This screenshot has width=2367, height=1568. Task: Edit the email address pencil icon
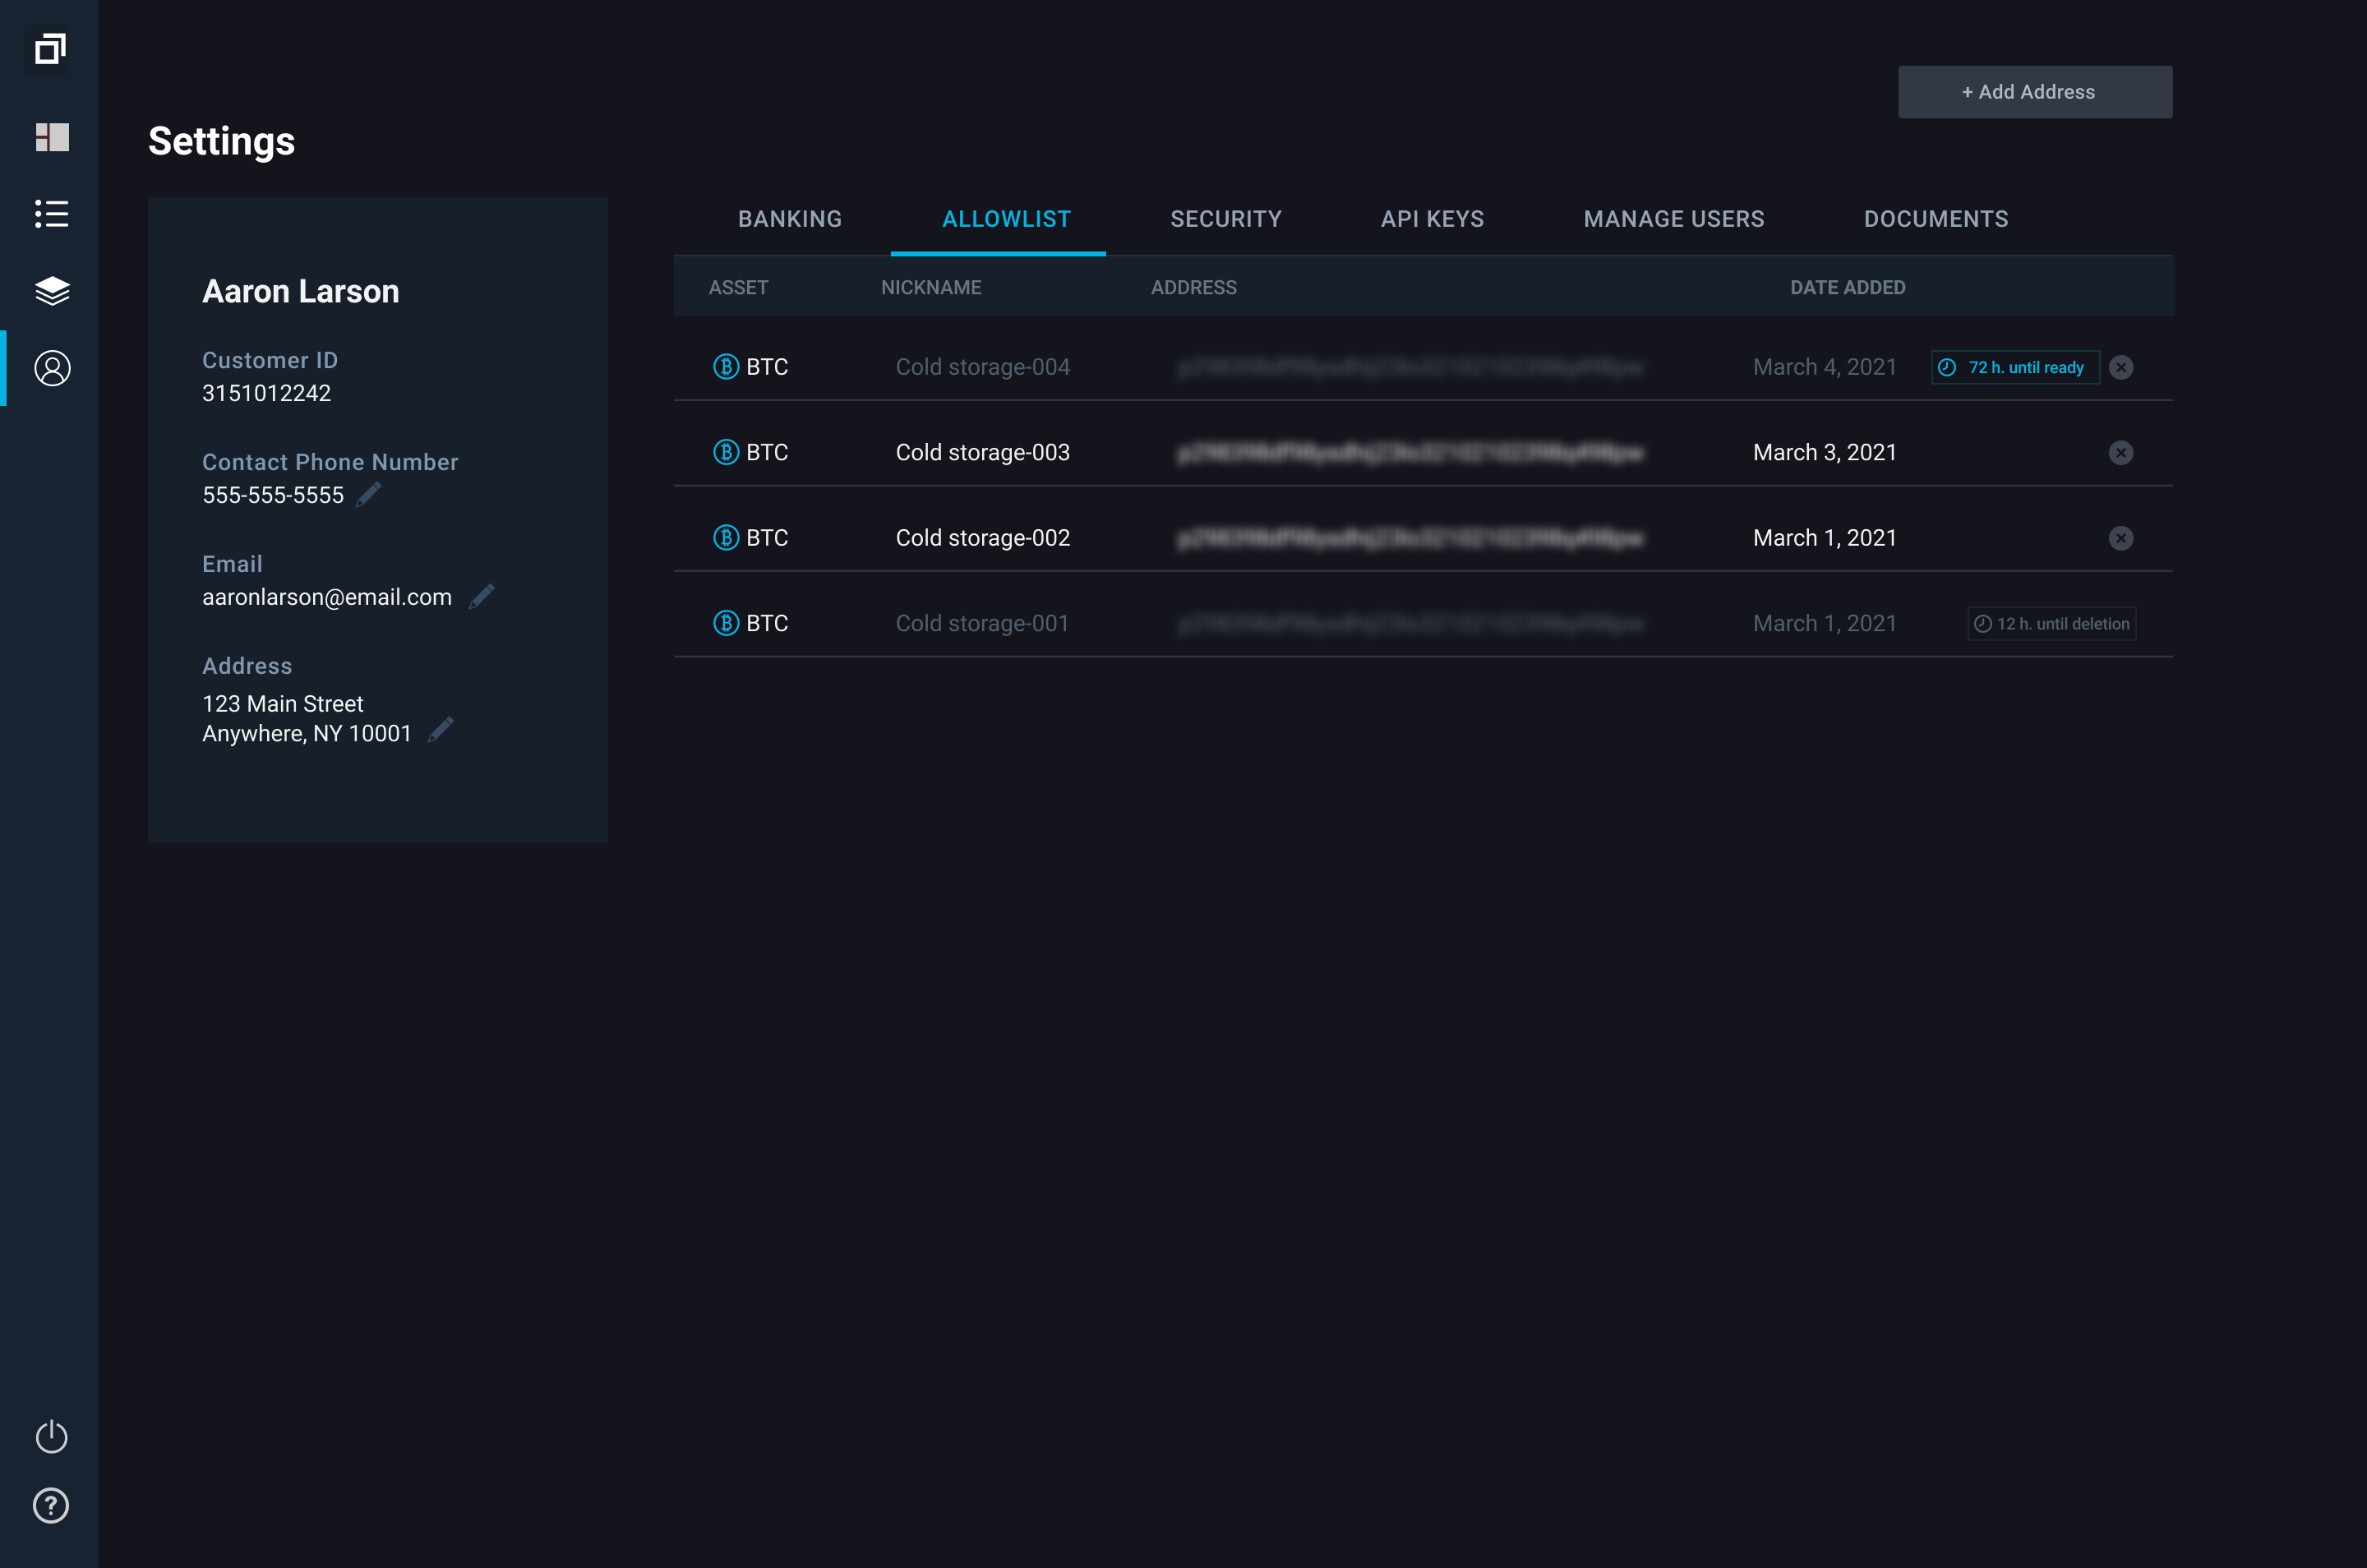tap(482, 597)
